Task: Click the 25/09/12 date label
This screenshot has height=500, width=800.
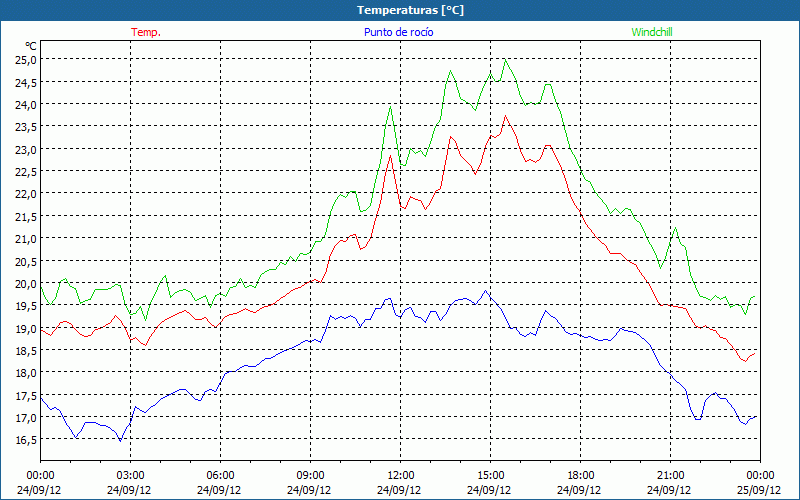Action: click(760, 490)
